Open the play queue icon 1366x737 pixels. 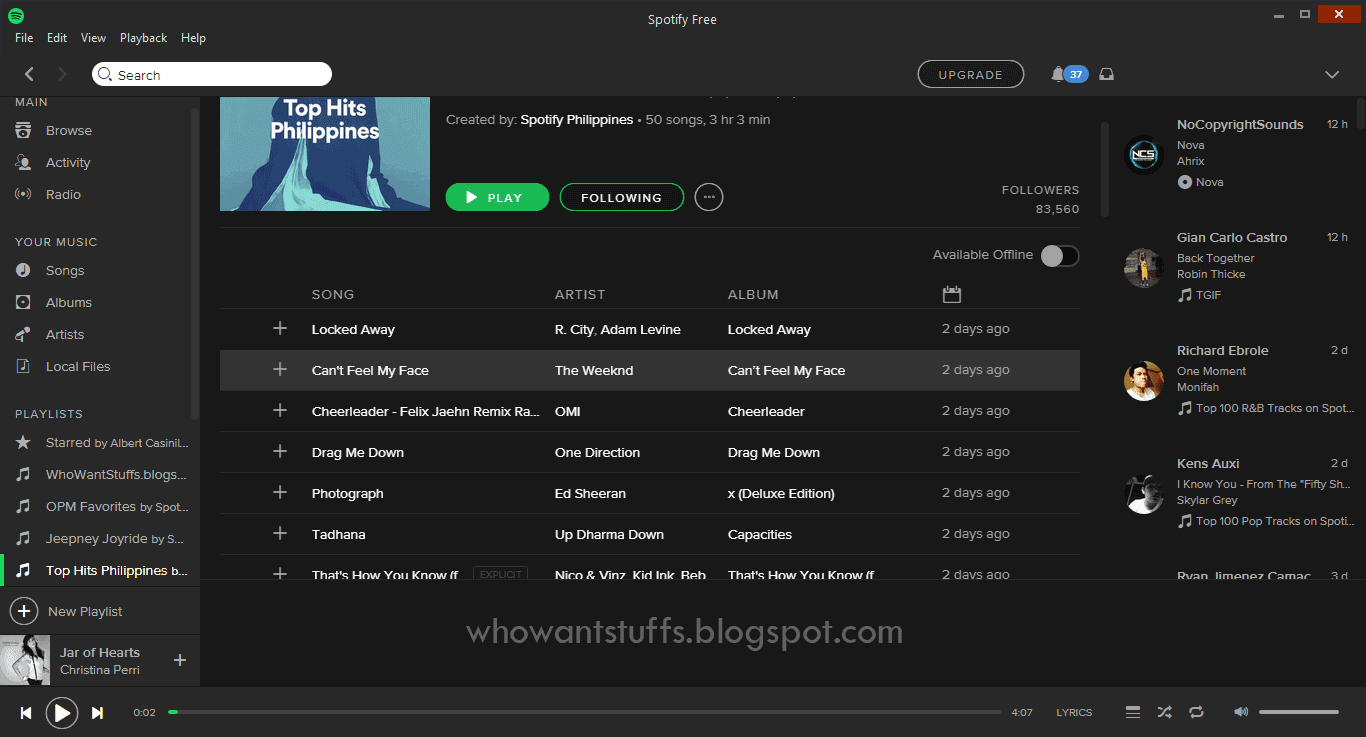click(x=1133, y=712)
